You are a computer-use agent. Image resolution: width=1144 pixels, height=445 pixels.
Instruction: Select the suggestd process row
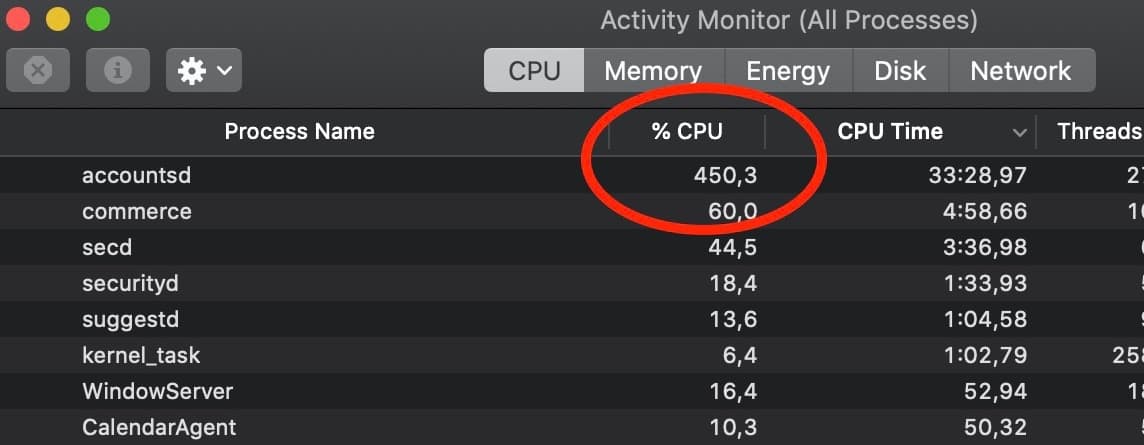click(x=130, y=319)
